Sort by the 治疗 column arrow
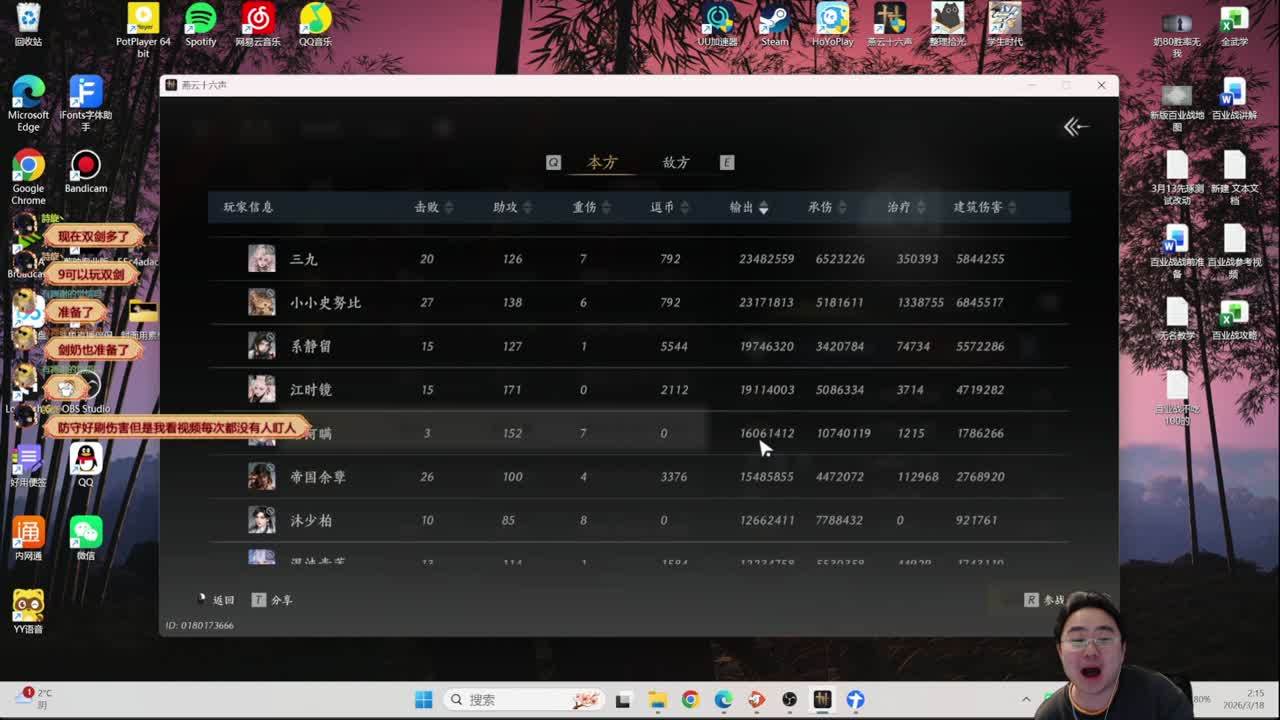This screenshot has width=1280, height=720. (x=920, y=207)
